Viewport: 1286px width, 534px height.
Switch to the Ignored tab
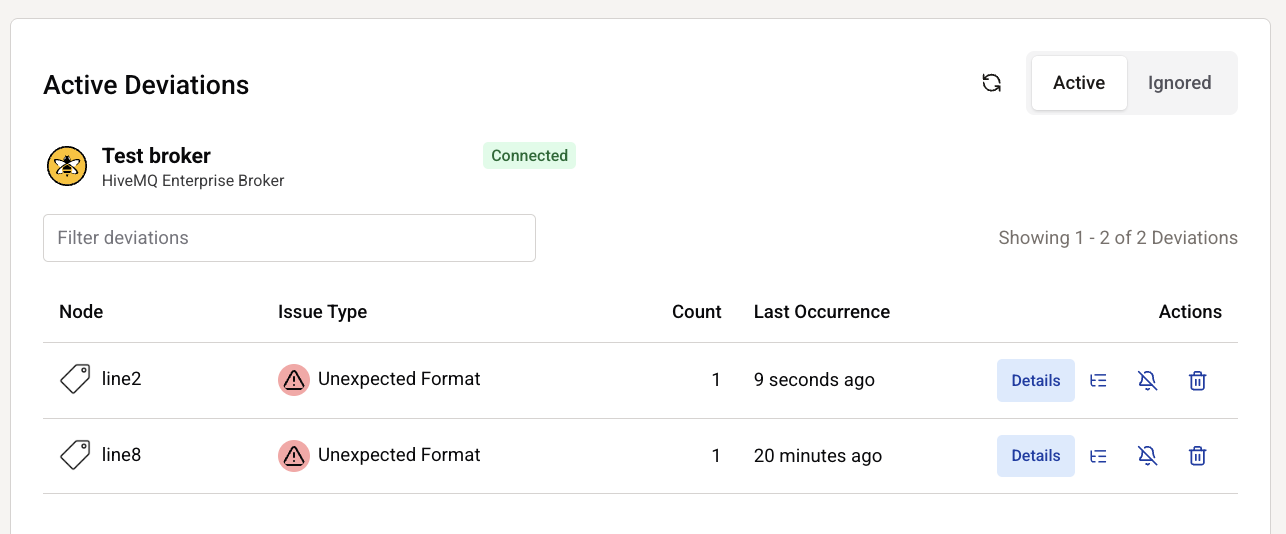point(1179,83)
